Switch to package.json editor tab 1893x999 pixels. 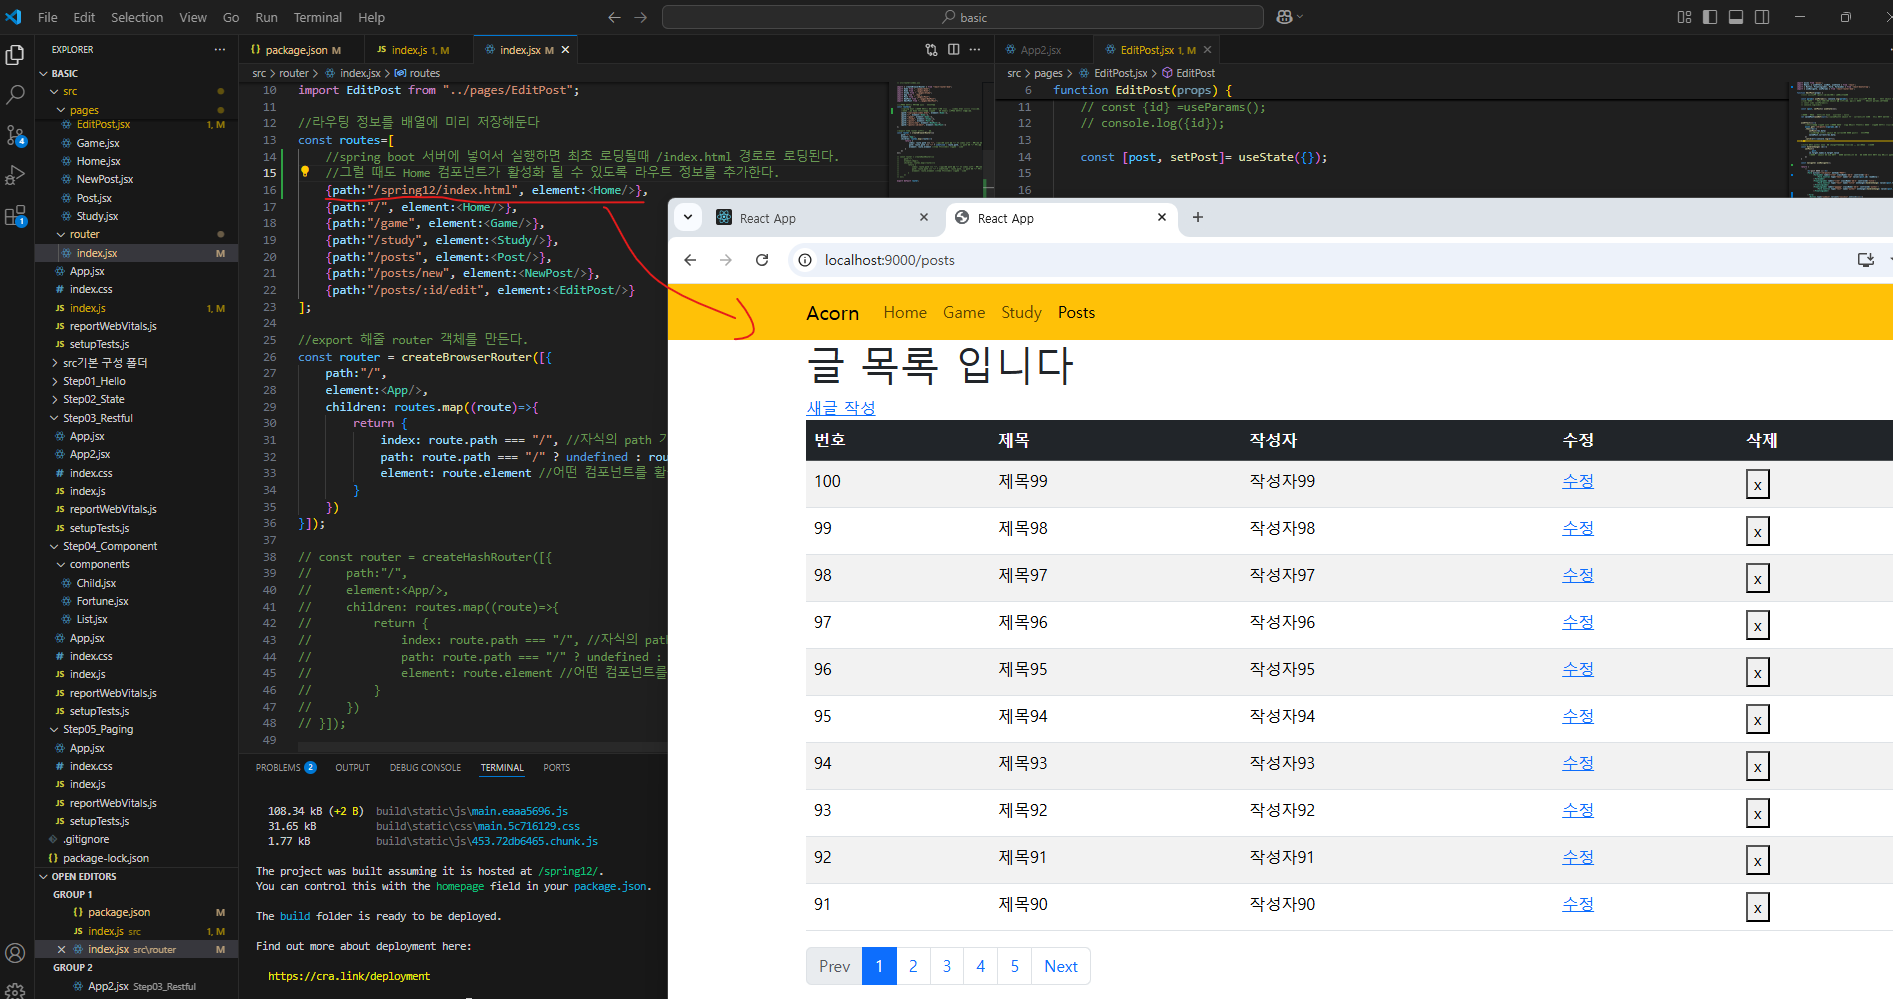click(296, 49)
